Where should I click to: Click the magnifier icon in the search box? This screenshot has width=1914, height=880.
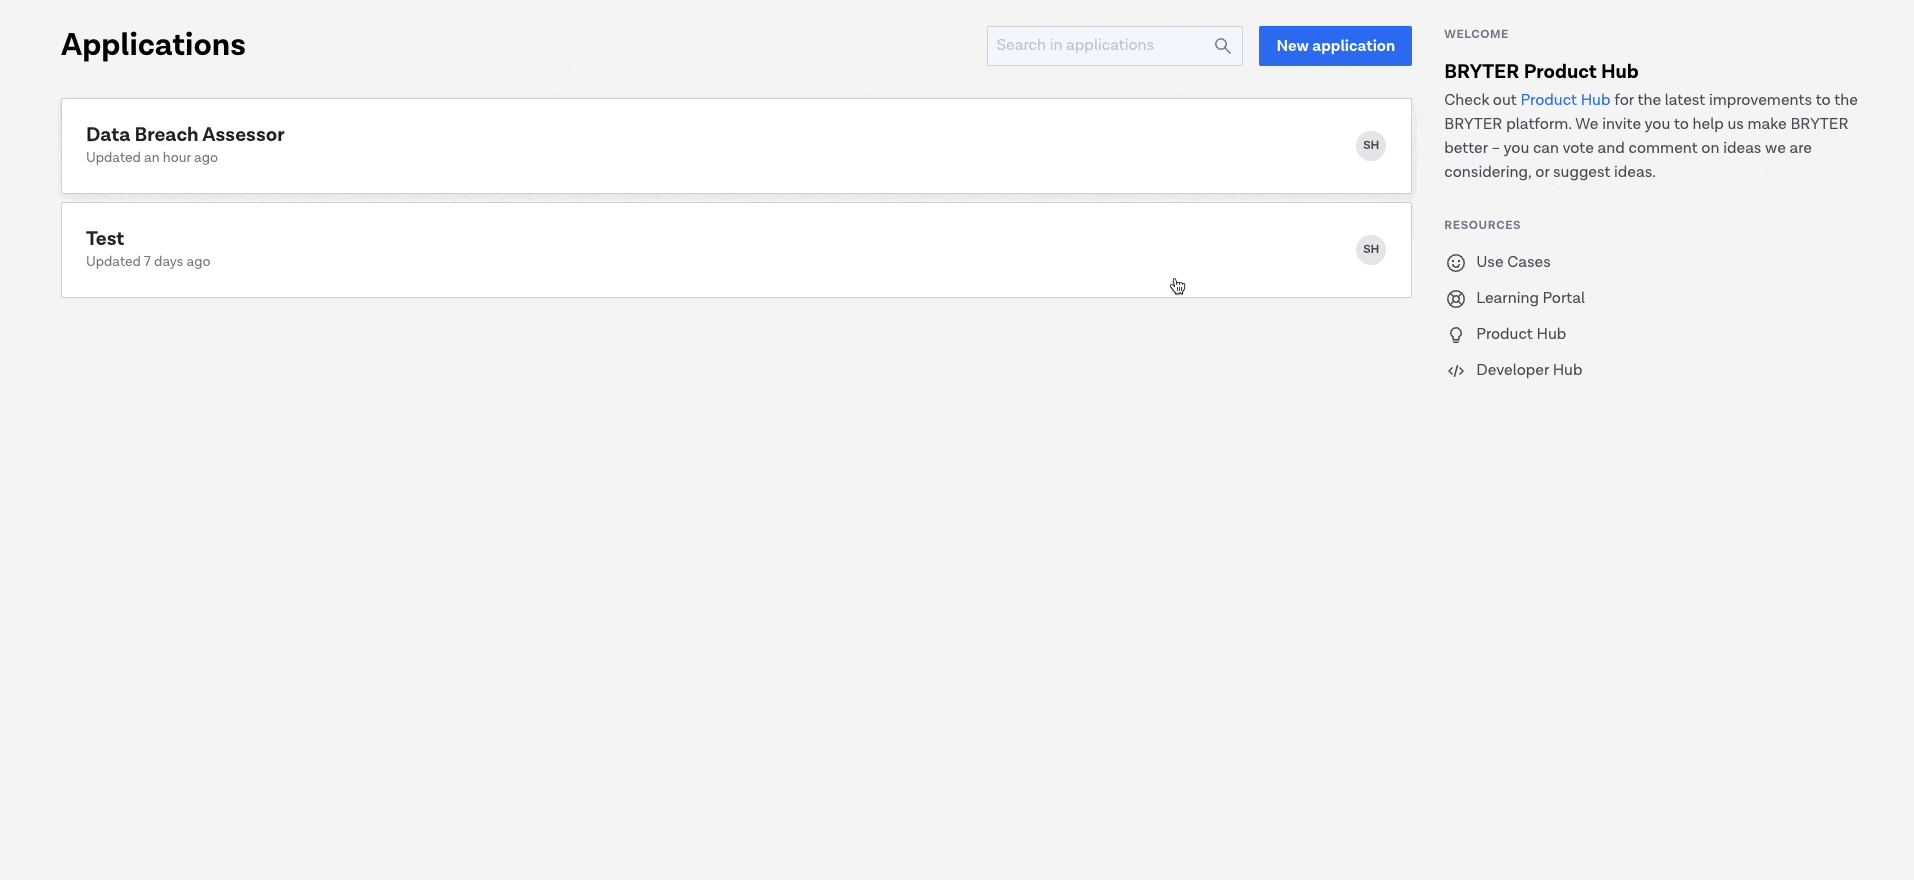click(1222, 46)
